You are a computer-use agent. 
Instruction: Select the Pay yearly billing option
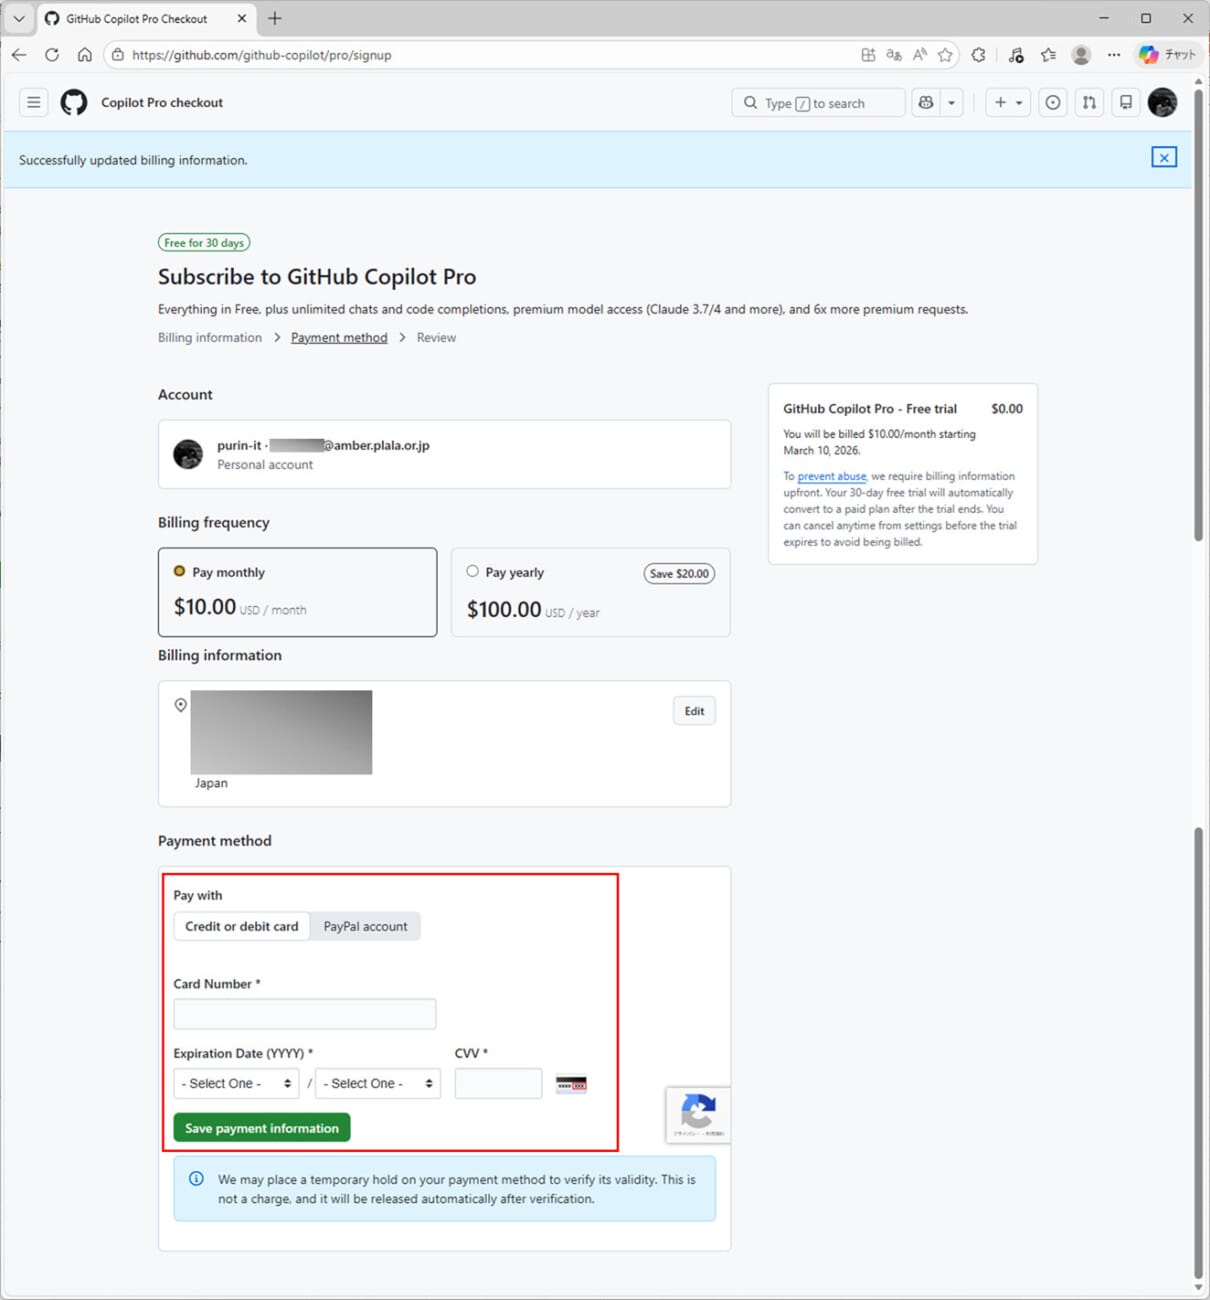click(x=472, y=571)
